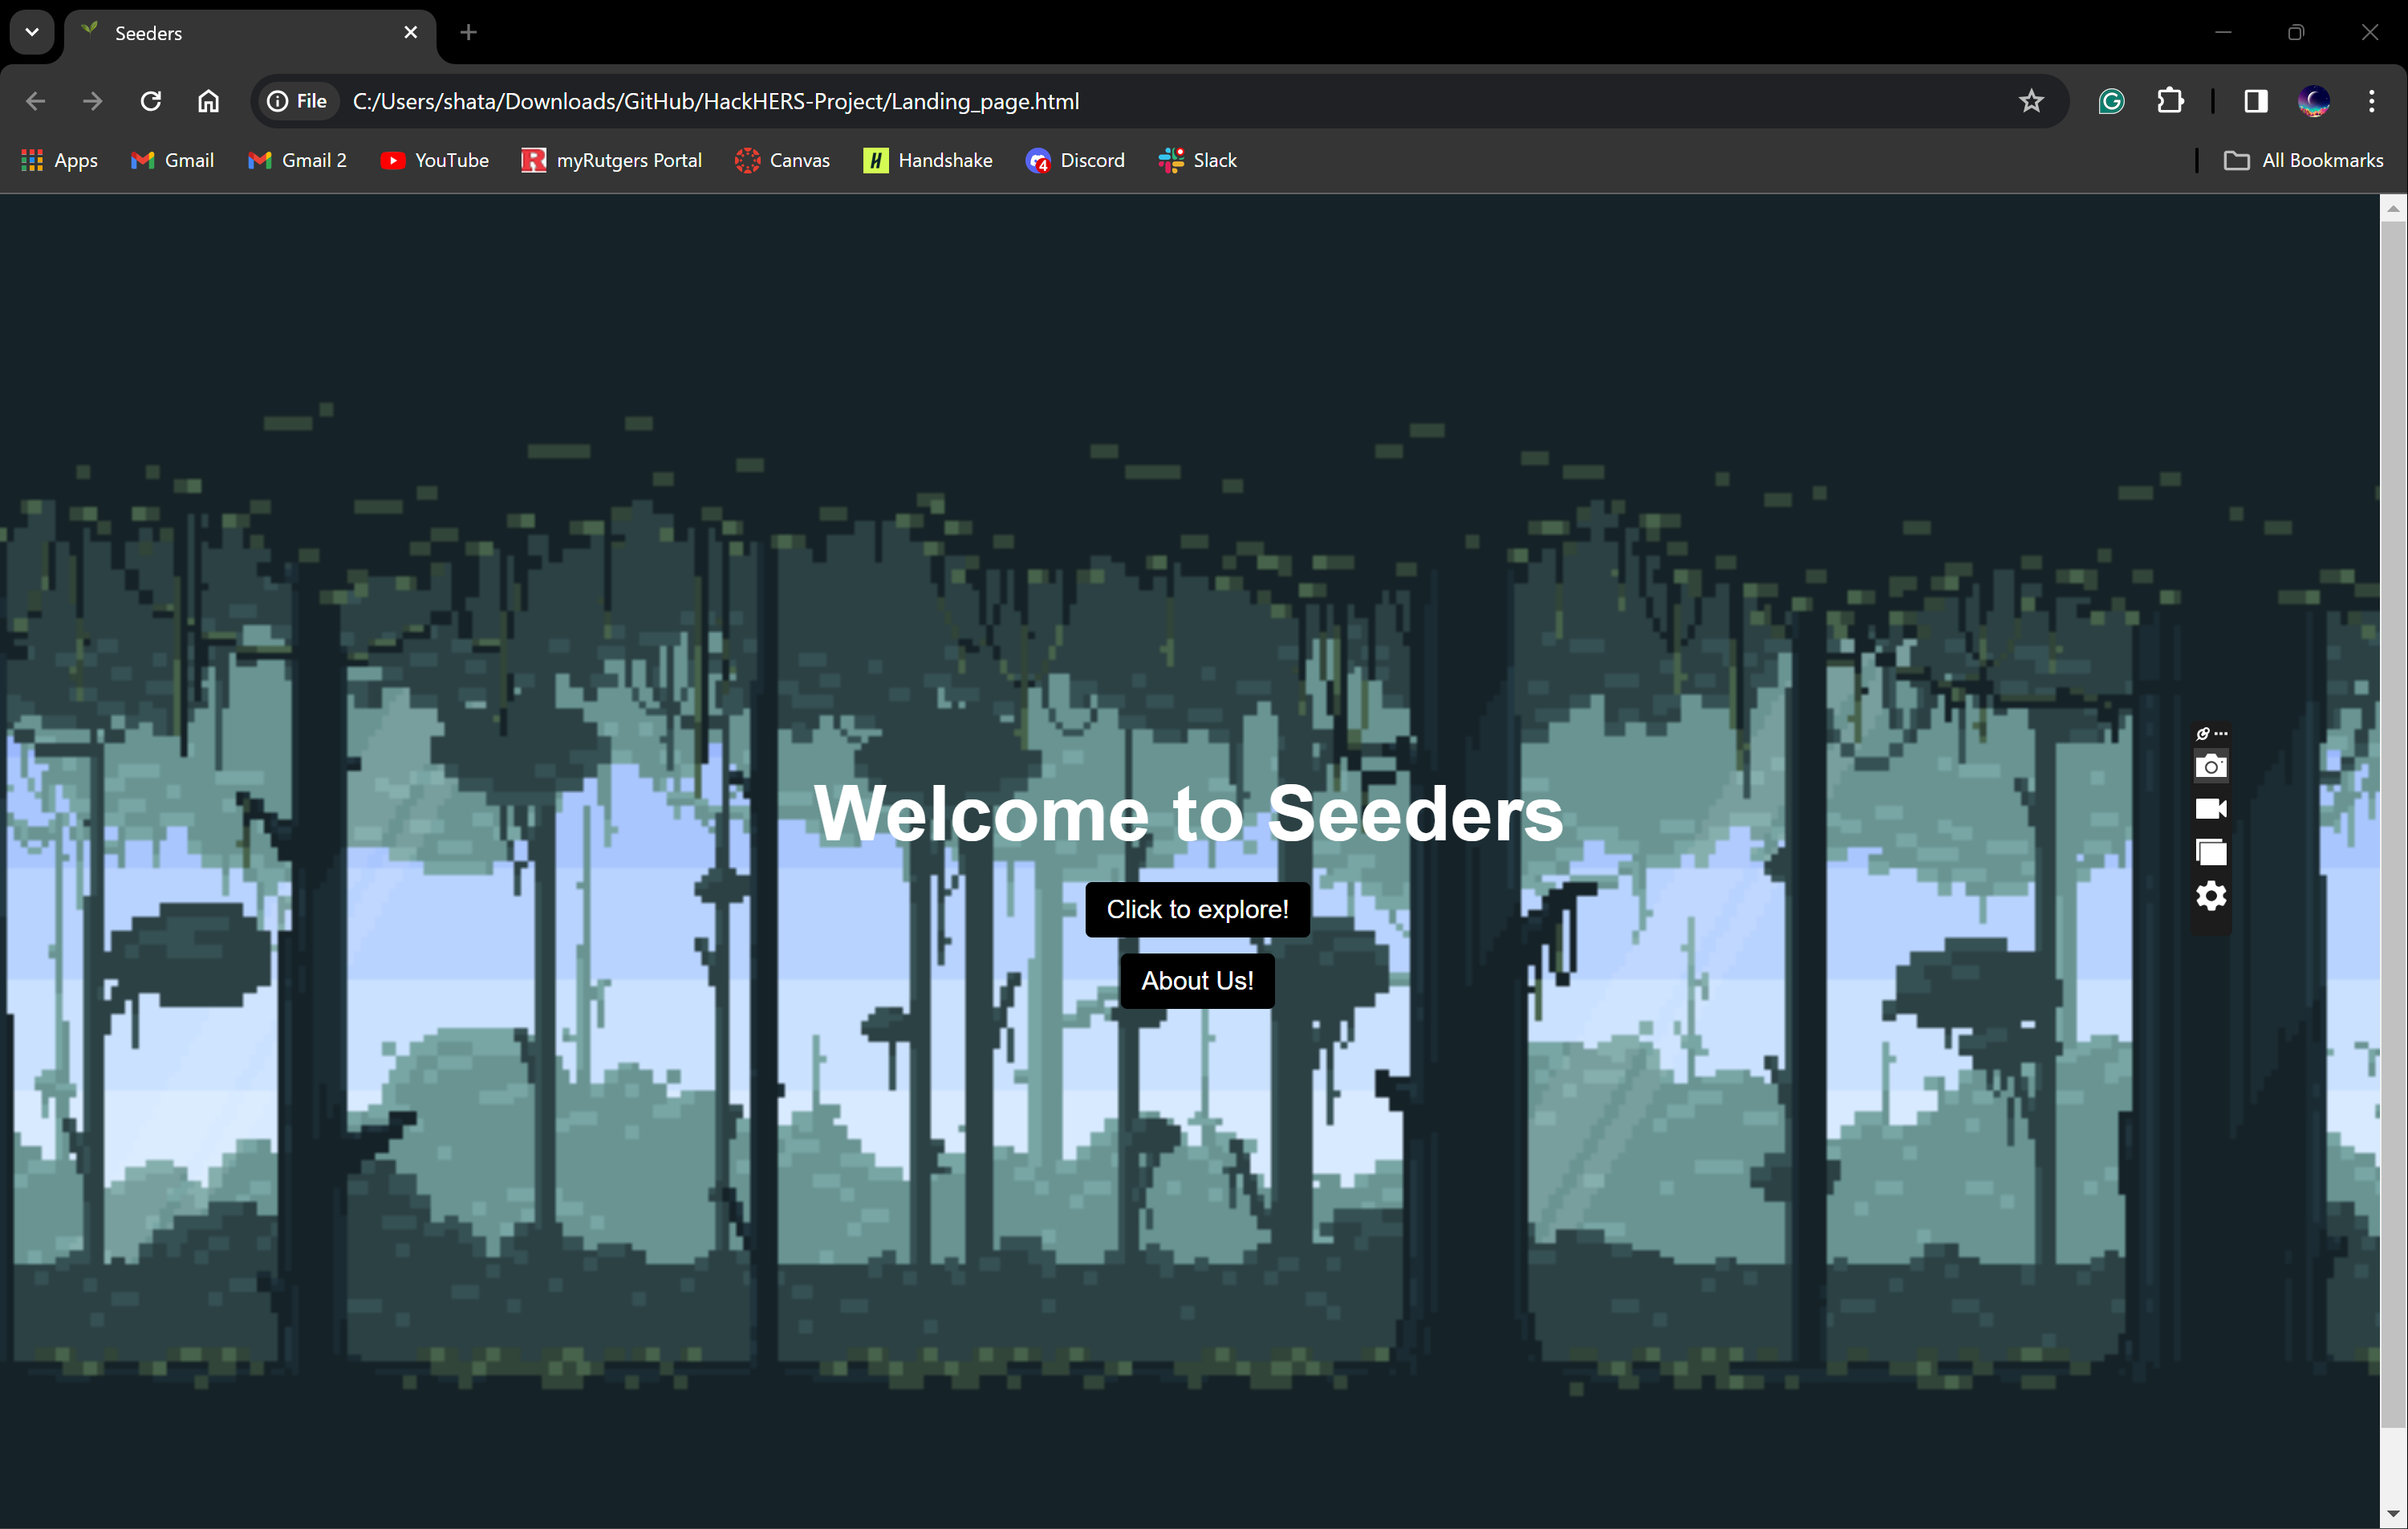Open the Extensions puzzle icon
Image resolution: width=2408 pixels, height=1529 pixels.
point(2170,101)
